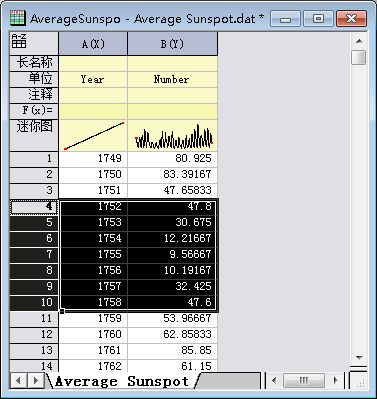The width and height of the screenshot is (377, 399).
Task: Click cell with year 1755
Action: click(x=93, y=255)
